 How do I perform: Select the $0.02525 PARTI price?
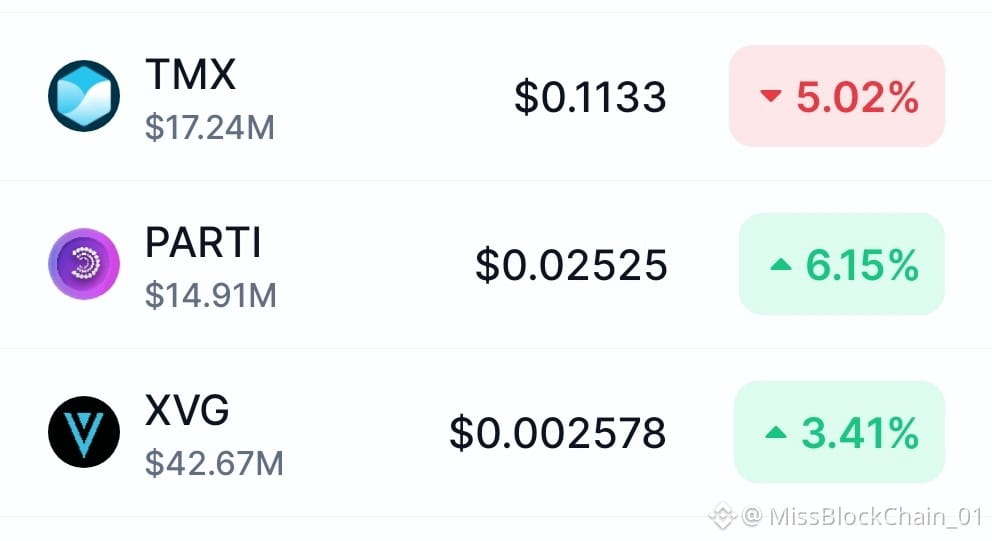click(x=571, y=264)
